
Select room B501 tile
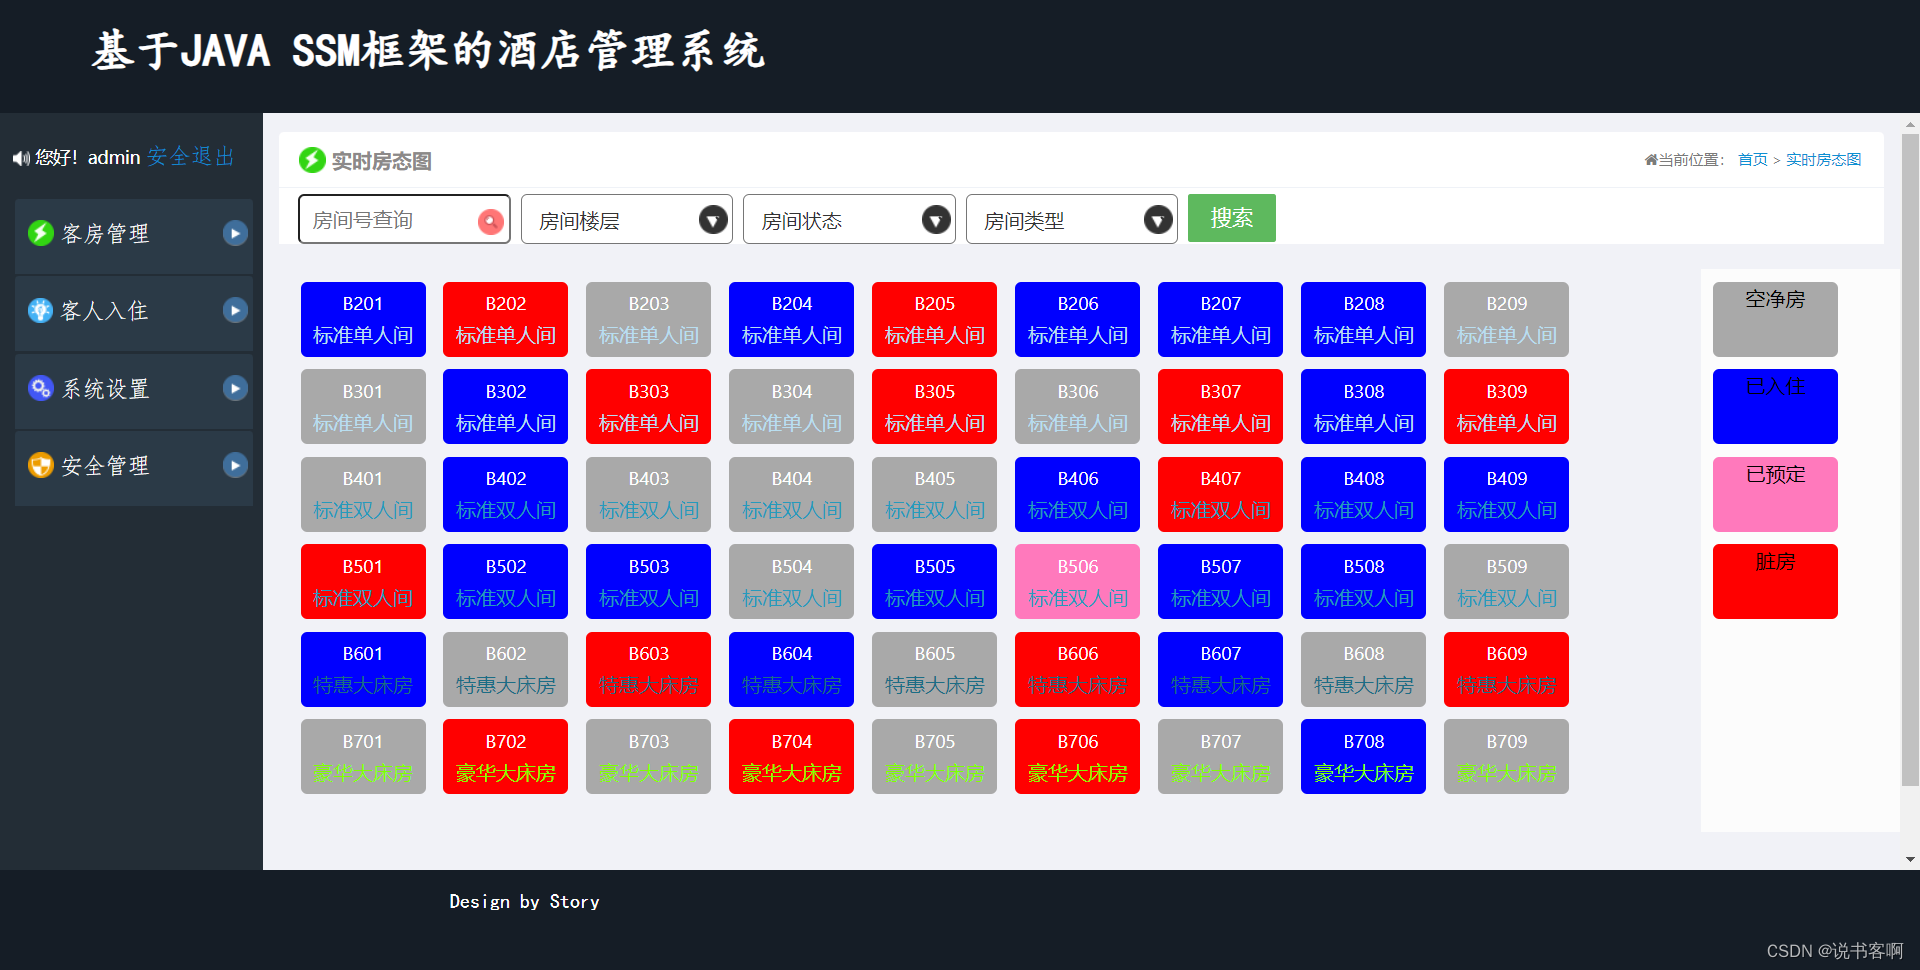pyautogui.click(x=363, y=581)
